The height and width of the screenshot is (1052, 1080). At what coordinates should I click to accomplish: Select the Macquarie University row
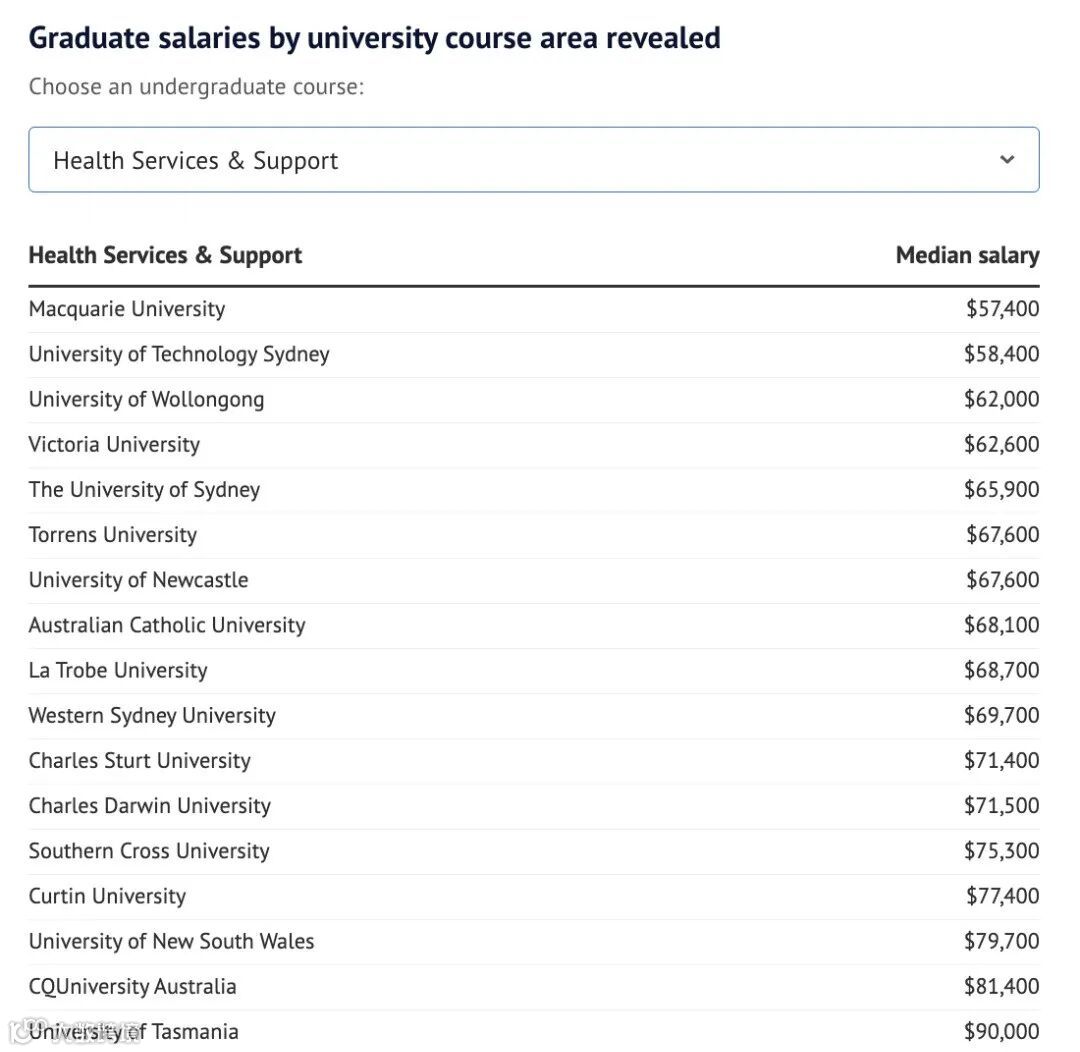point(127,309)
